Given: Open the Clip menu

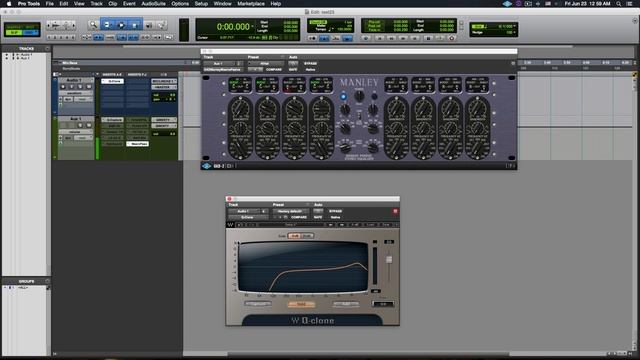Looking at the screenshot, I should [113, 4].
